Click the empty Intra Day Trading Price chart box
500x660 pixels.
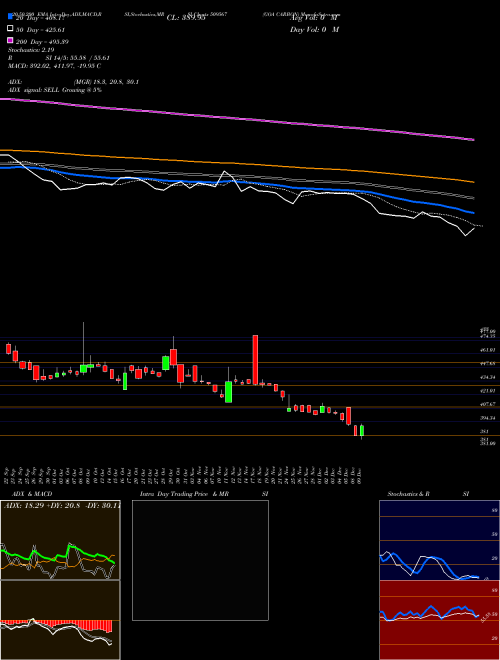200,560
